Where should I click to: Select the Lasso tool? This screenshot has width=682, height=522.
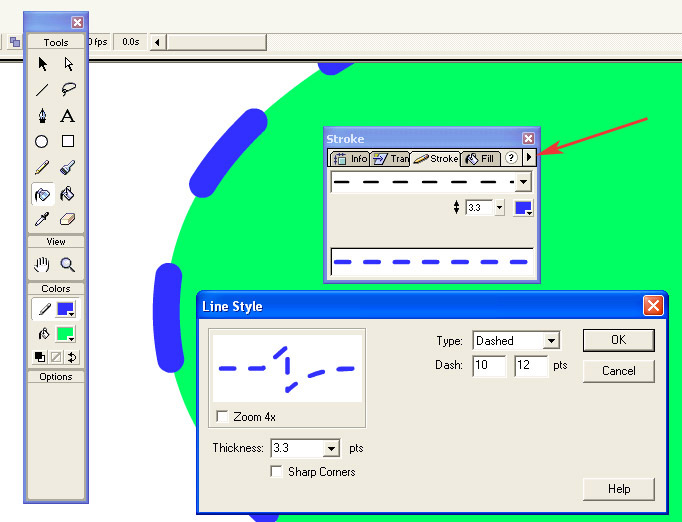pos(68,90)
